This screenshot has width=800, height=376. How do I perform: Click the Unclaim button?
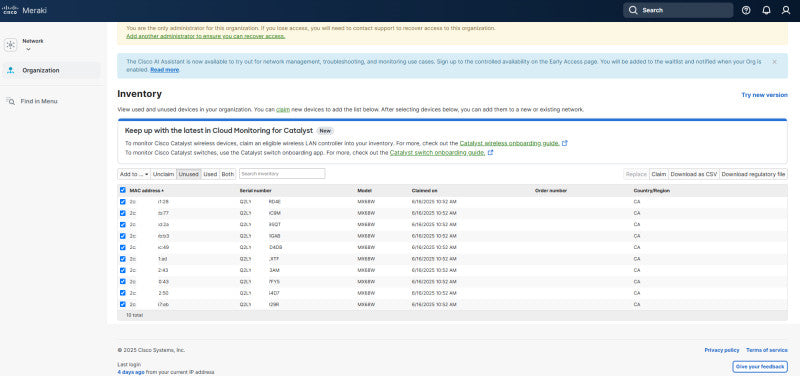tap(163, 174)
